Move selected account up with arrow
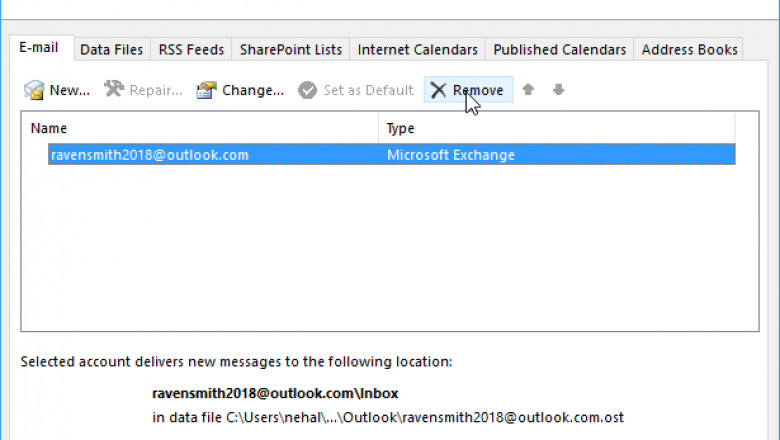This screenshot has width=780, height=440. pos(528,89)
